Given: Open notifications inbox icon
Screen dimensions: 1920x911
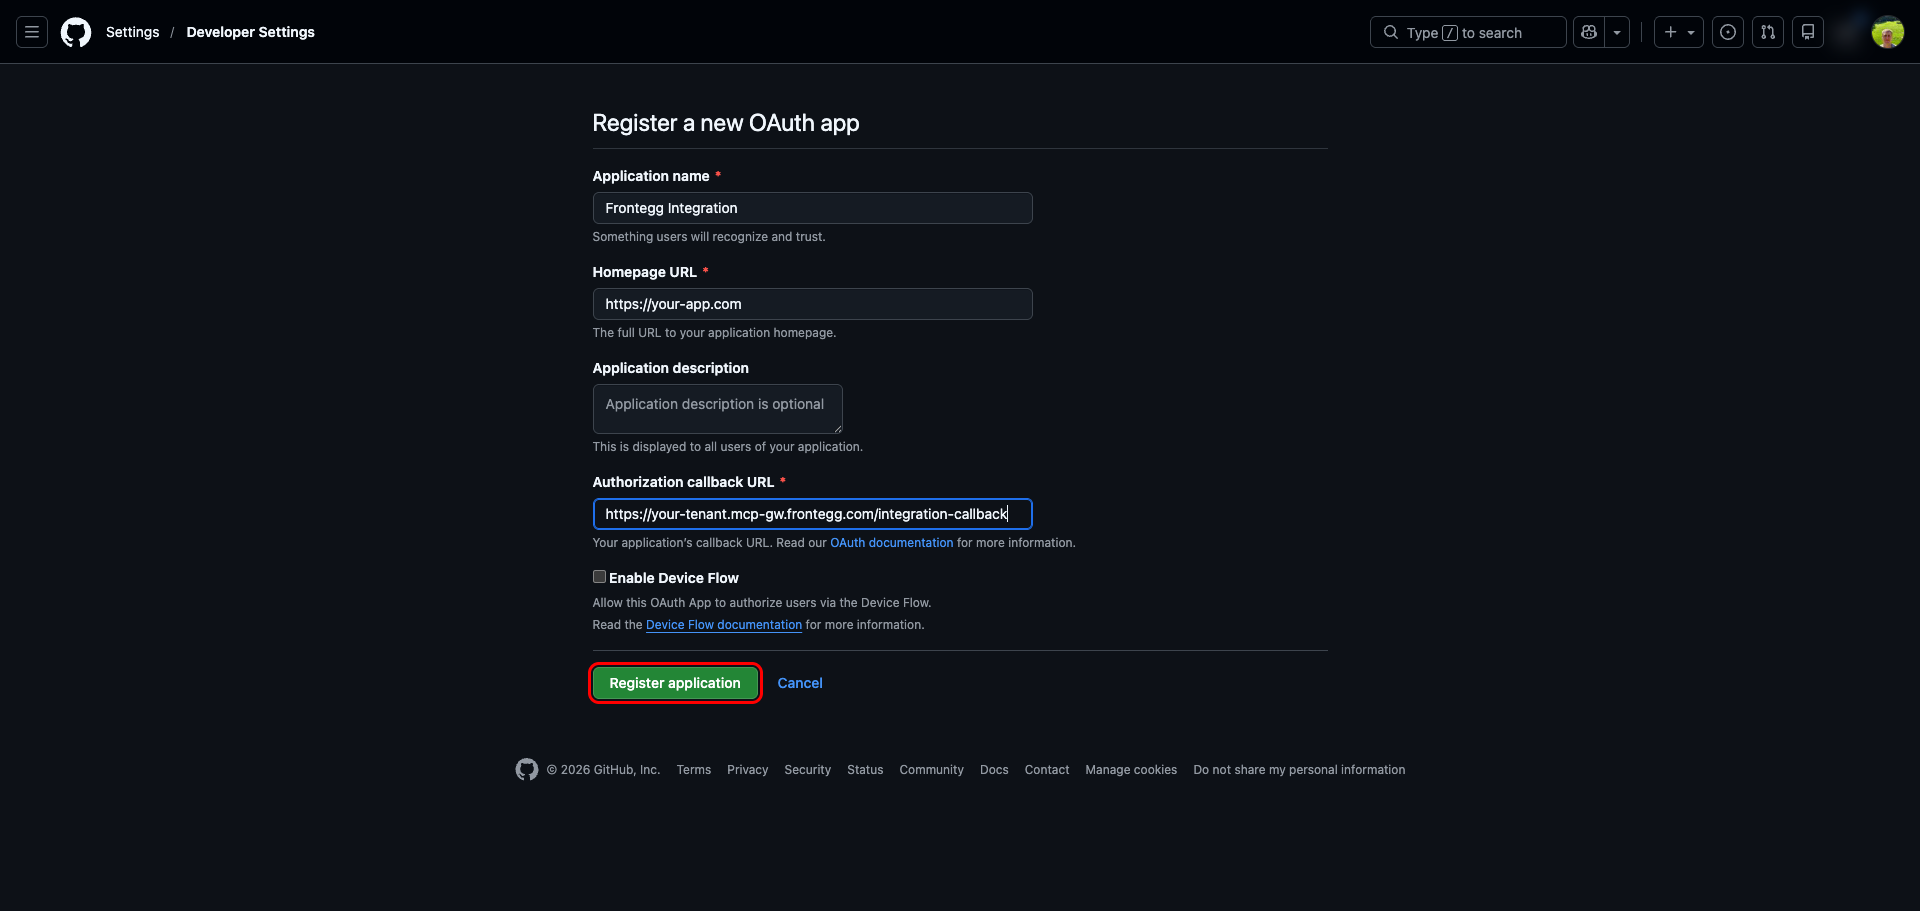Looking at the screenshot, I should point(1808,32).
